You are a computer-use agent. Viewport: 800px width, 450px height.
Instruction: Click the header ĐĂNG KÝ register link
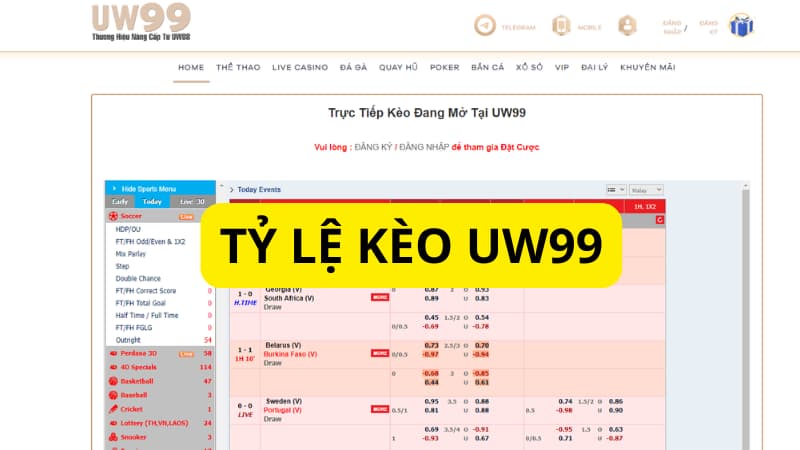click(x=709, y=27)
